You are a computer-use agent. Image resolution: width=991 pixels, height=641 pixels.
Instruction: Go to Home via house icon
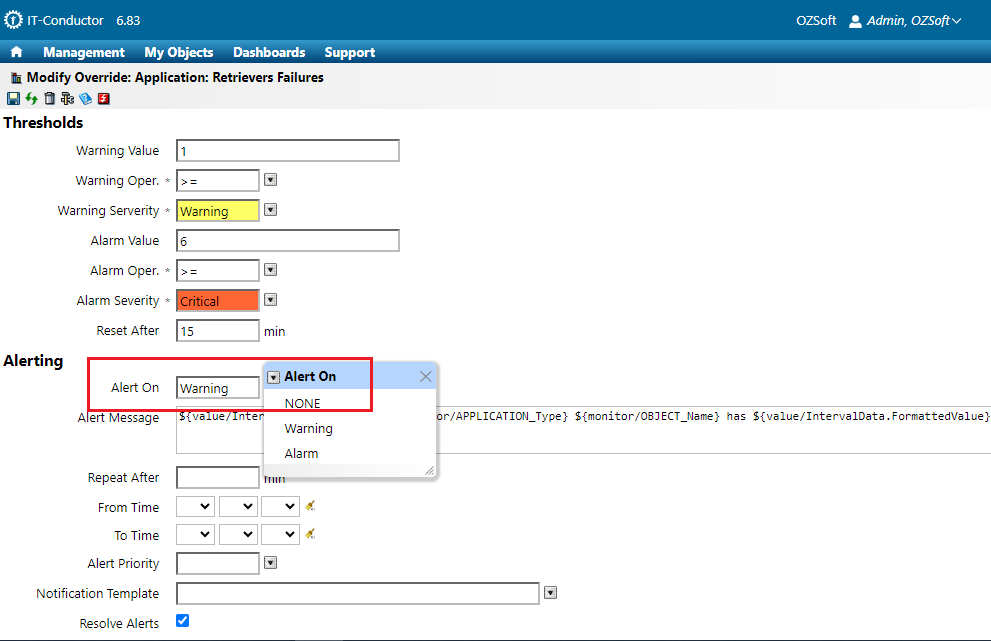(17, 52)
